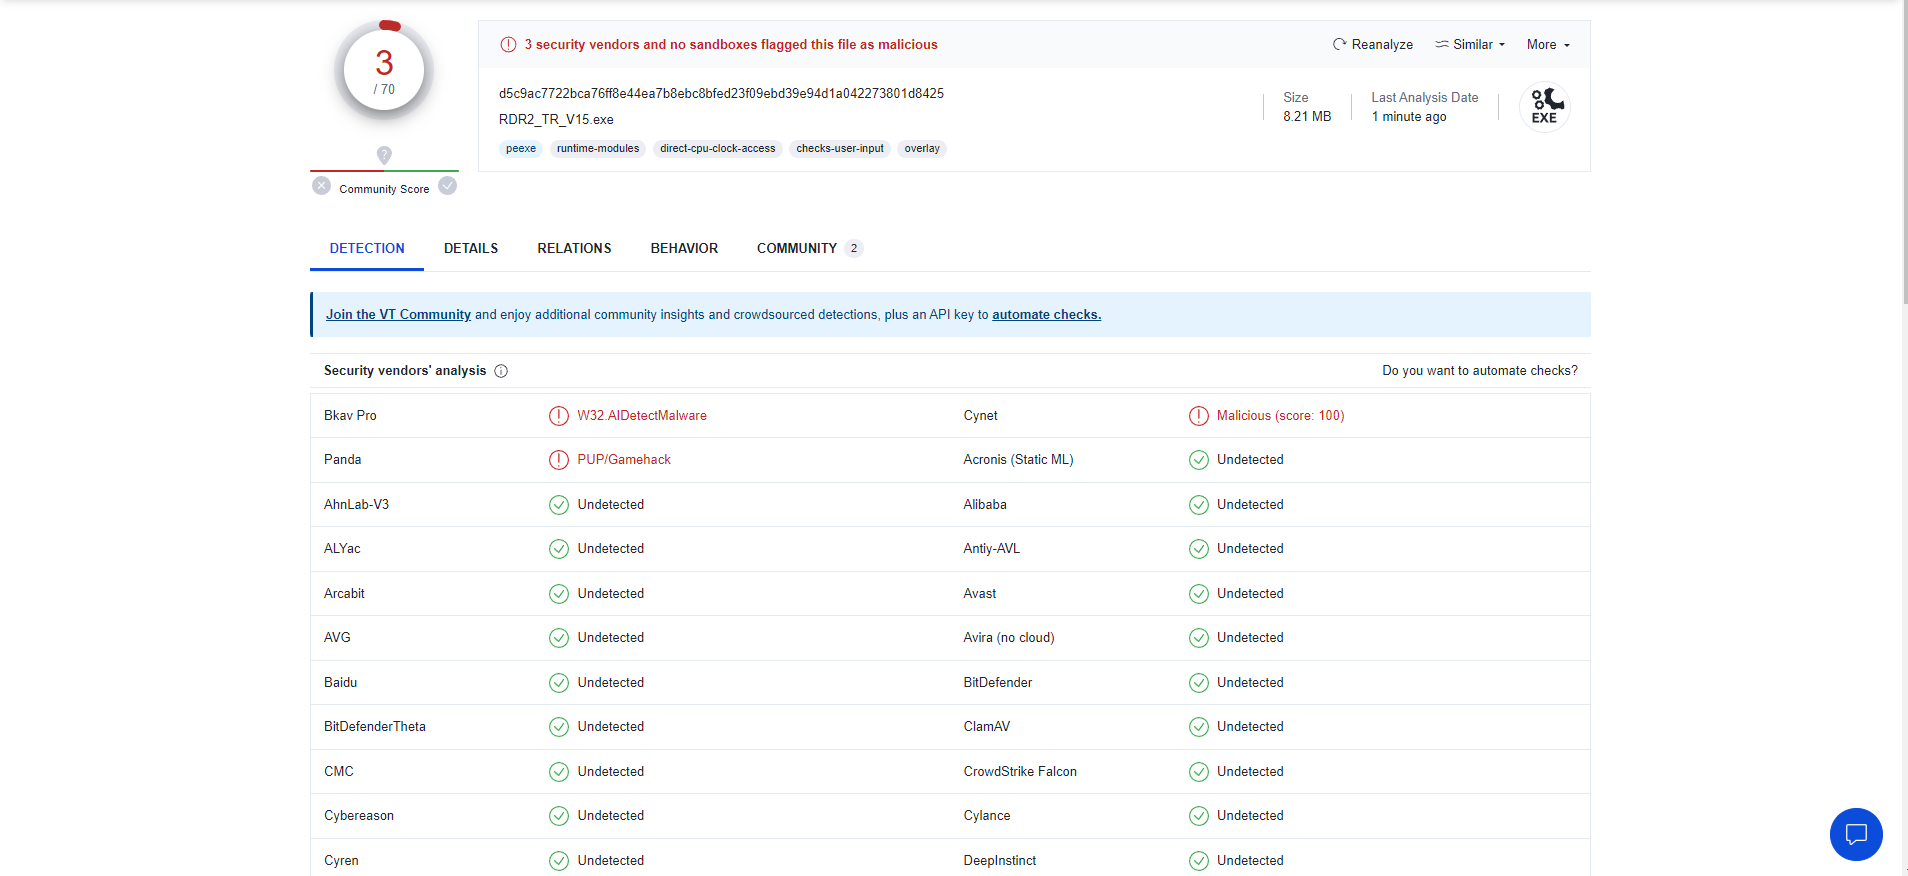Click the Cylance vendor name
Image resolution: width=1908 pixels, height=876 pixels.
pyautogui.click(x=987, y=815)
